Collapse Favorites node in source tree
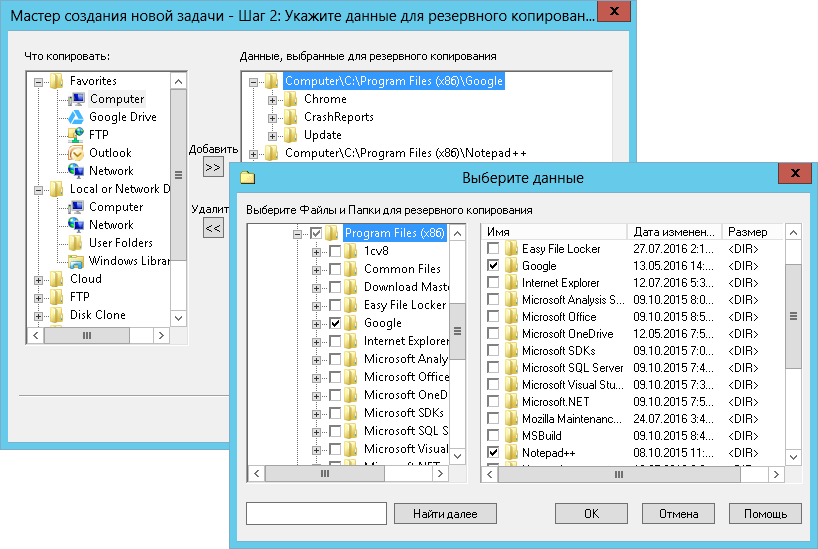The width and height of the screenshot is (818, 549). pyautogui.click(x=38, y=82)
